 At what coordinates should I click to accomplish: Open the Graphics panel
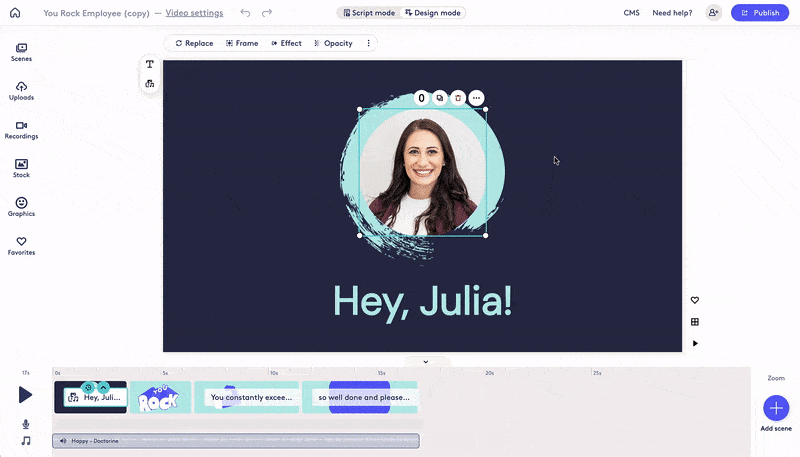point(21,207)
